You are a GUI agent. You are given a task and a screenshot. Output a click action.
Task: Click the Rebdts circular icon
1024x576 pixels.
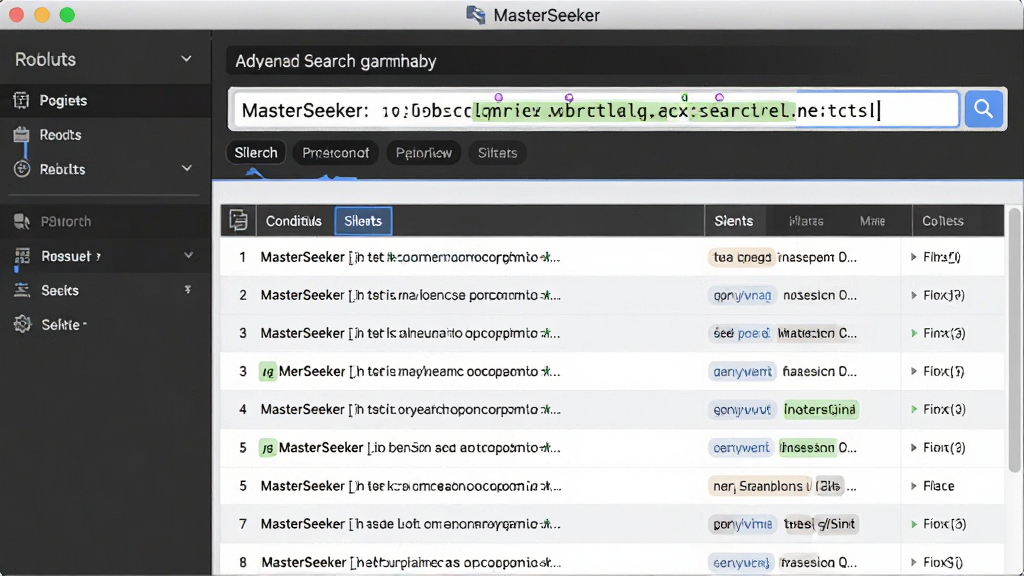(x=22, y=168)
